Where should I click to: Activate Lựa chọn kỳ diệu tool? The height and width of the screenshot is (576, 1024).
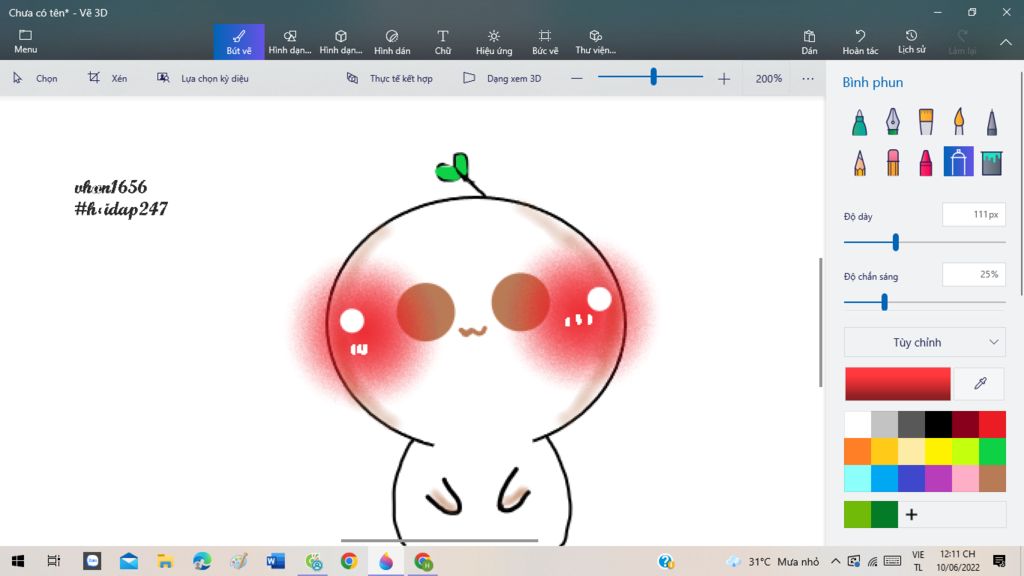[202, 78]
